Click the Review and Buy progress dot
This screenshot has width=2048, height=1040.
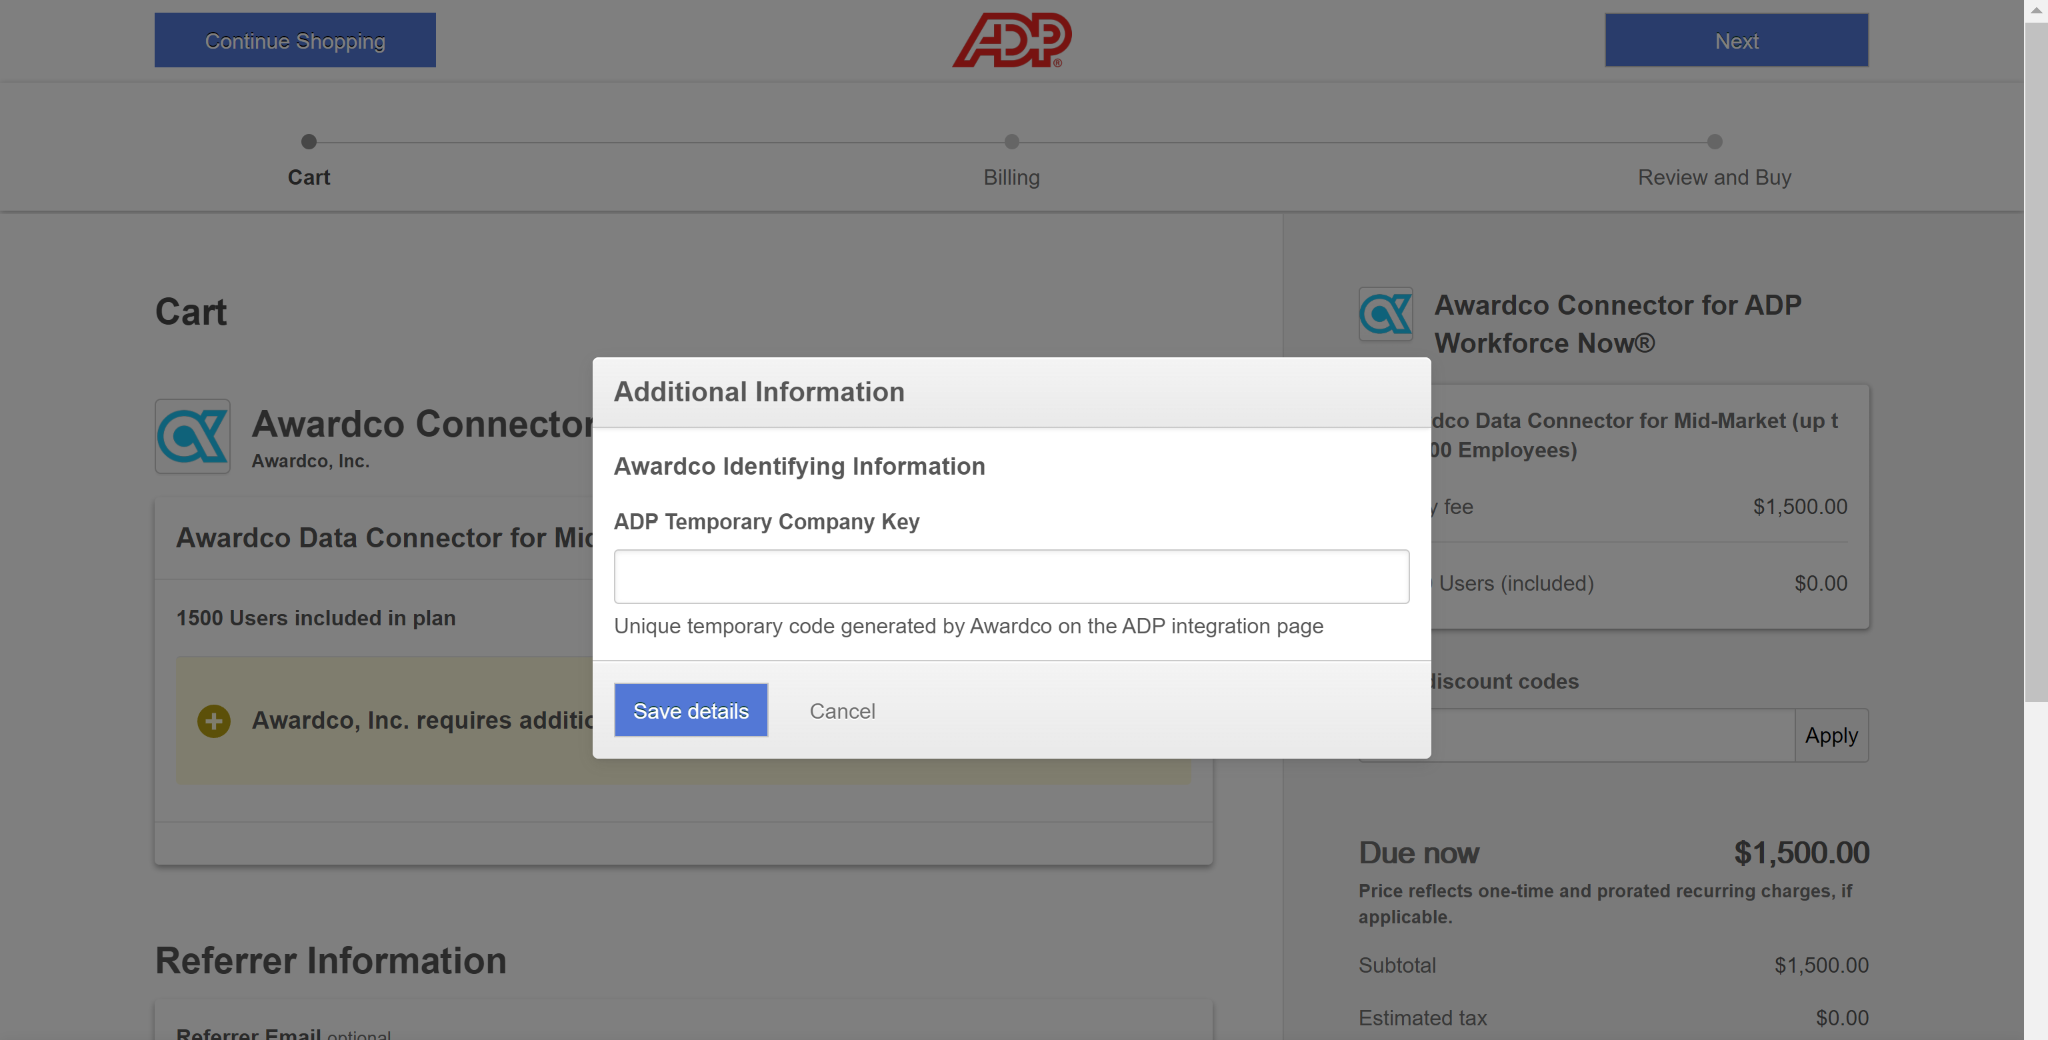pyautogui.click(x=1716, y=141)
